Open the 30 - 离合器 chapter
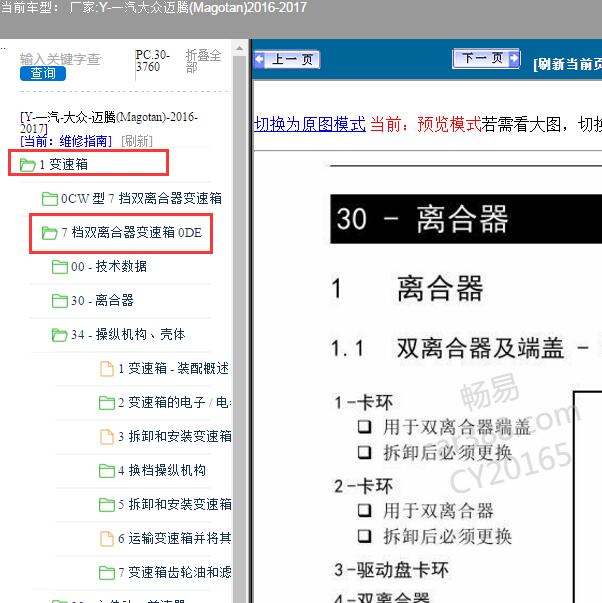The width and height of the screenshot is (602, 603). [102, 300]
